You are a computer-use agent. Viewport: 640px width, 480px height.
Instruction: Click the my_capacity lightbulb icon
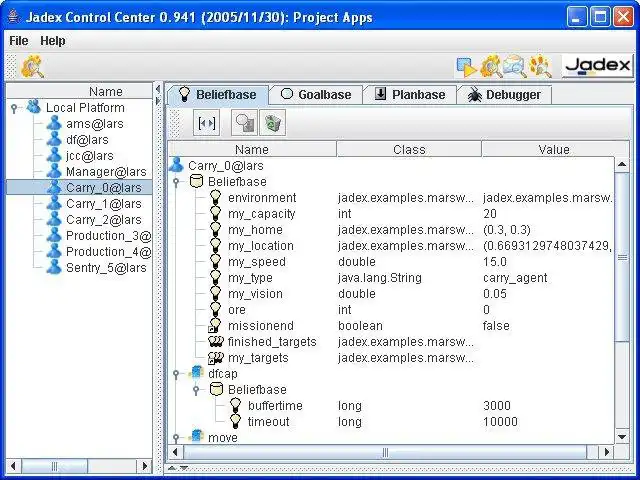[x=216, y=213]
